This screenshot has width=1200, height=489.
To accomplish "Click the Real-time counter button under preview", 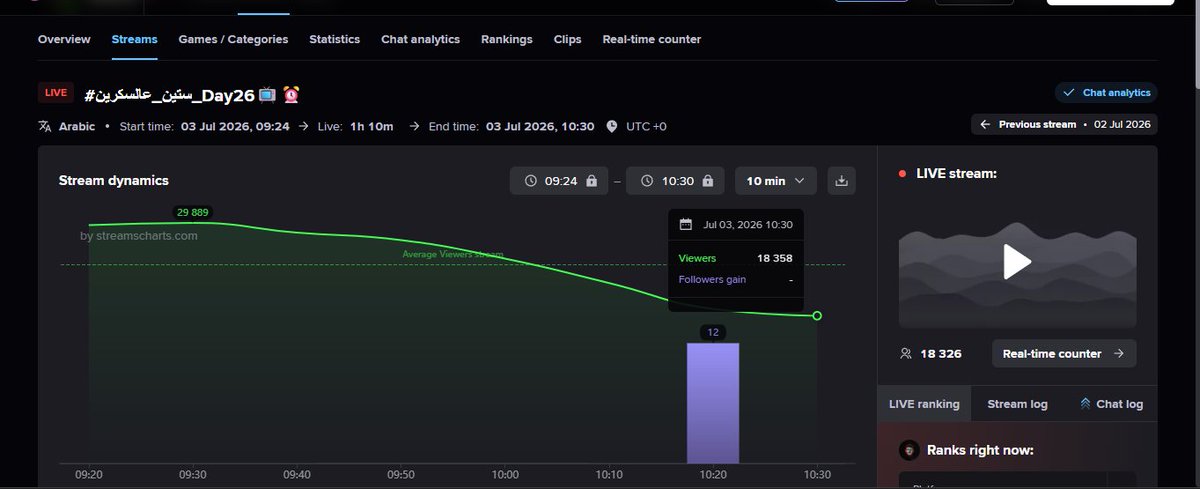I will coord(1064,354).
